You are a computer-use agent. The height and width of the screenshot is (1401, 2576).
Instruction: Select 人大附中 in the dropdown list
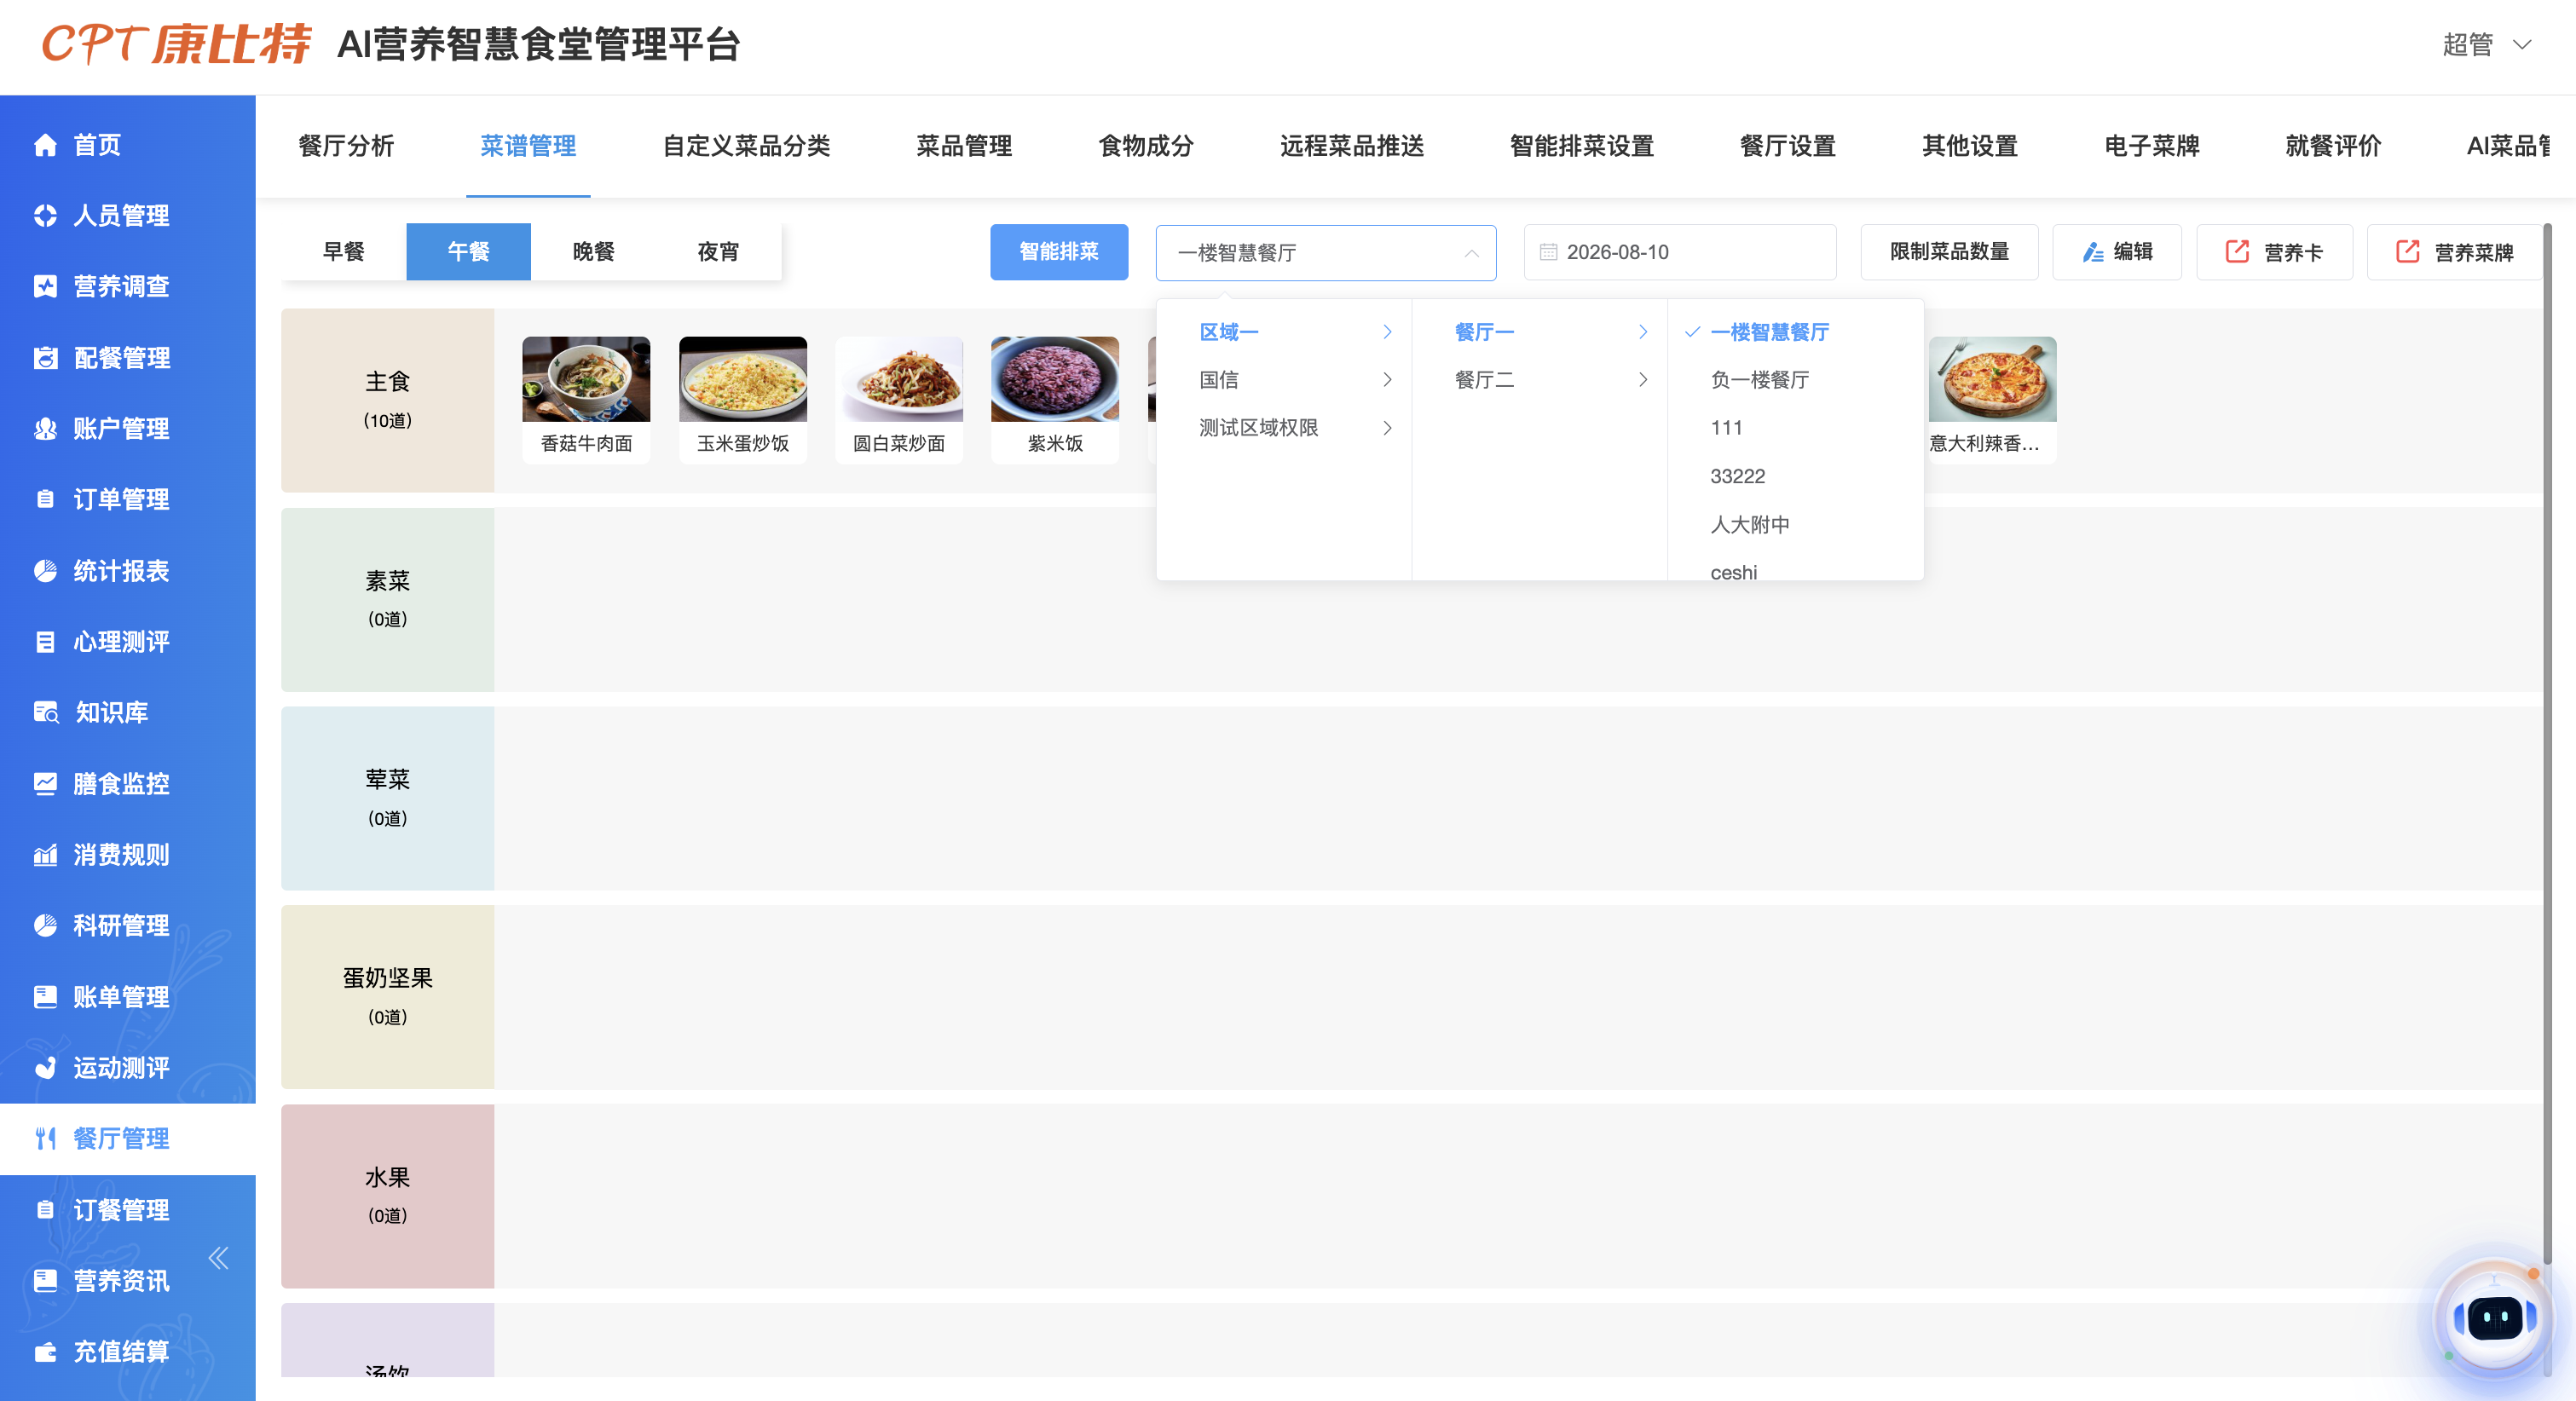pyautogui.click(x=1750, y=525)
